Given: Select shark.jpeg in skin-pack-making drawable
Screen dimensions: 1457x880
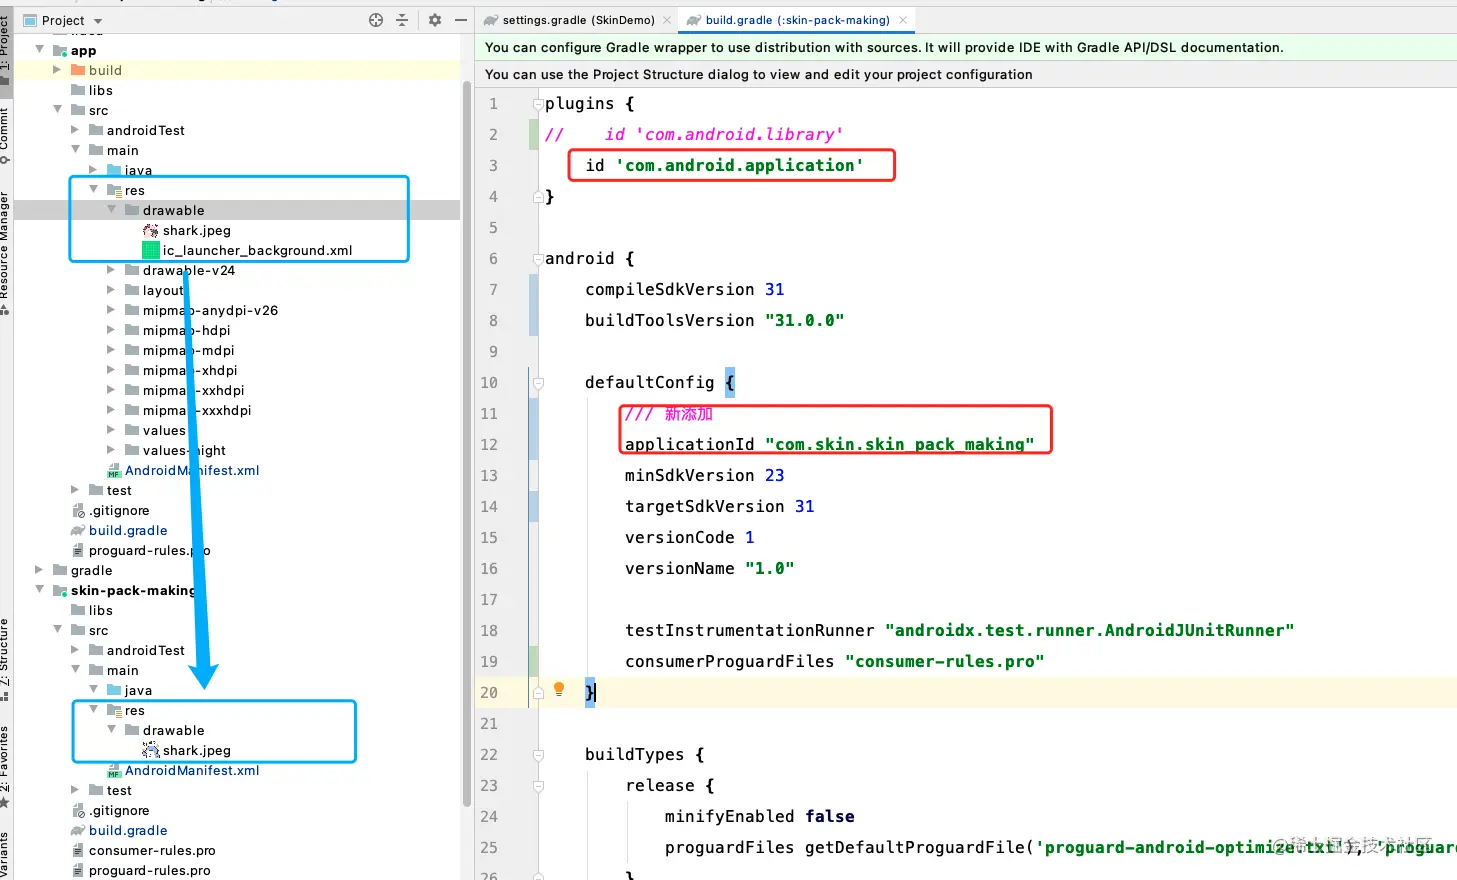Looking at the screenshot, I should click(187, 750).
